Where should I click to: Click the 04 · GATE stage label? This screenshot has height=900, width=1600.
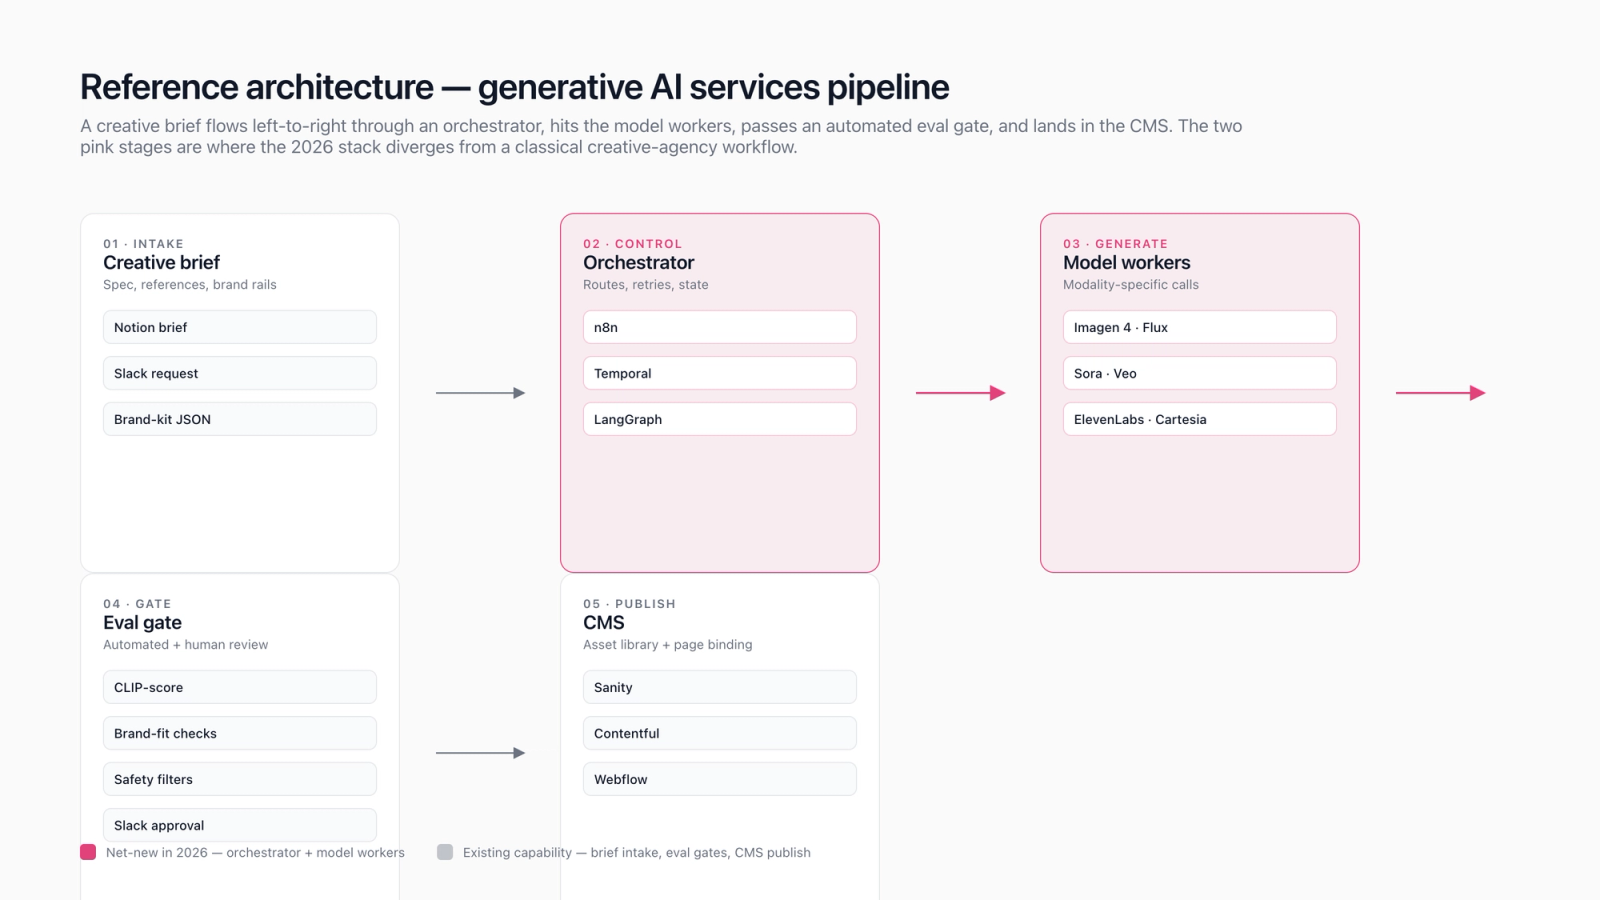point(137,604)
